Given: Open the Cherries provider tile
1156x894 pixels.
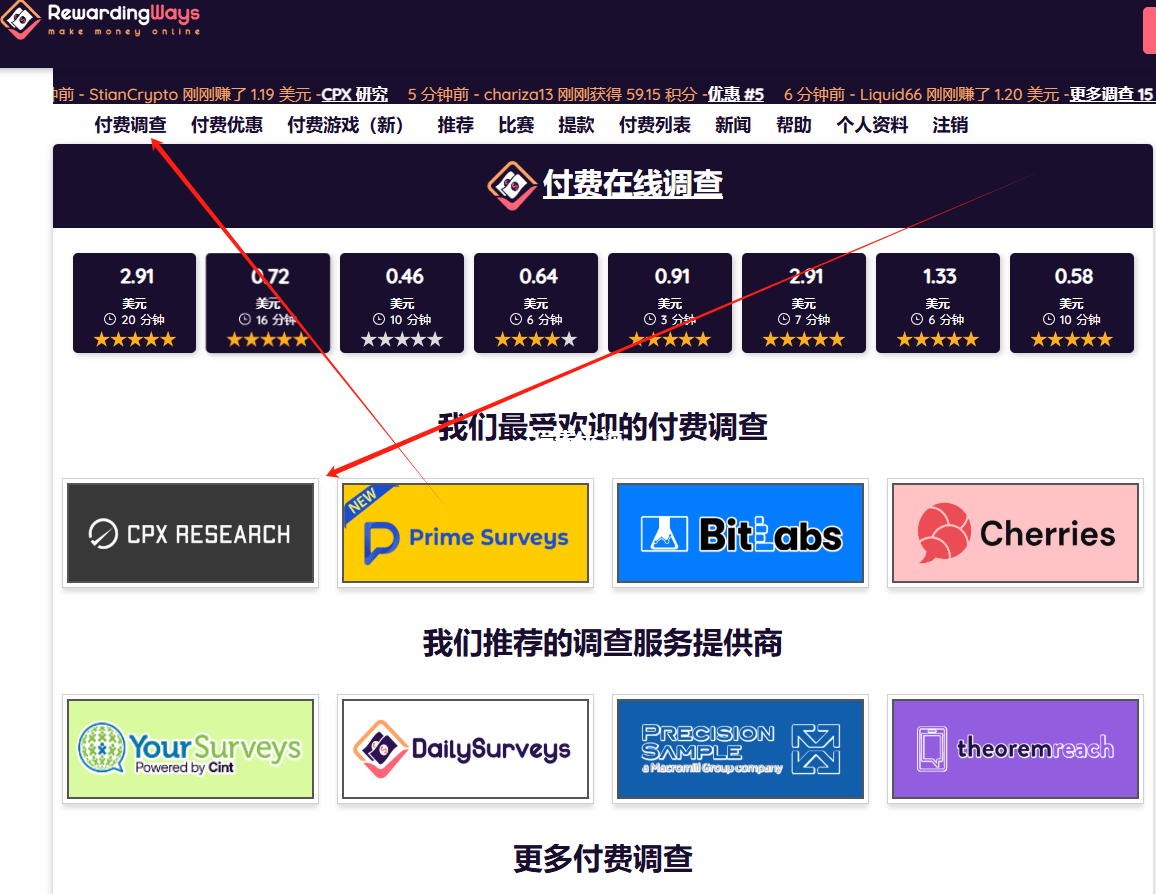Looking at the screenshot, I should pos(1015,533).
